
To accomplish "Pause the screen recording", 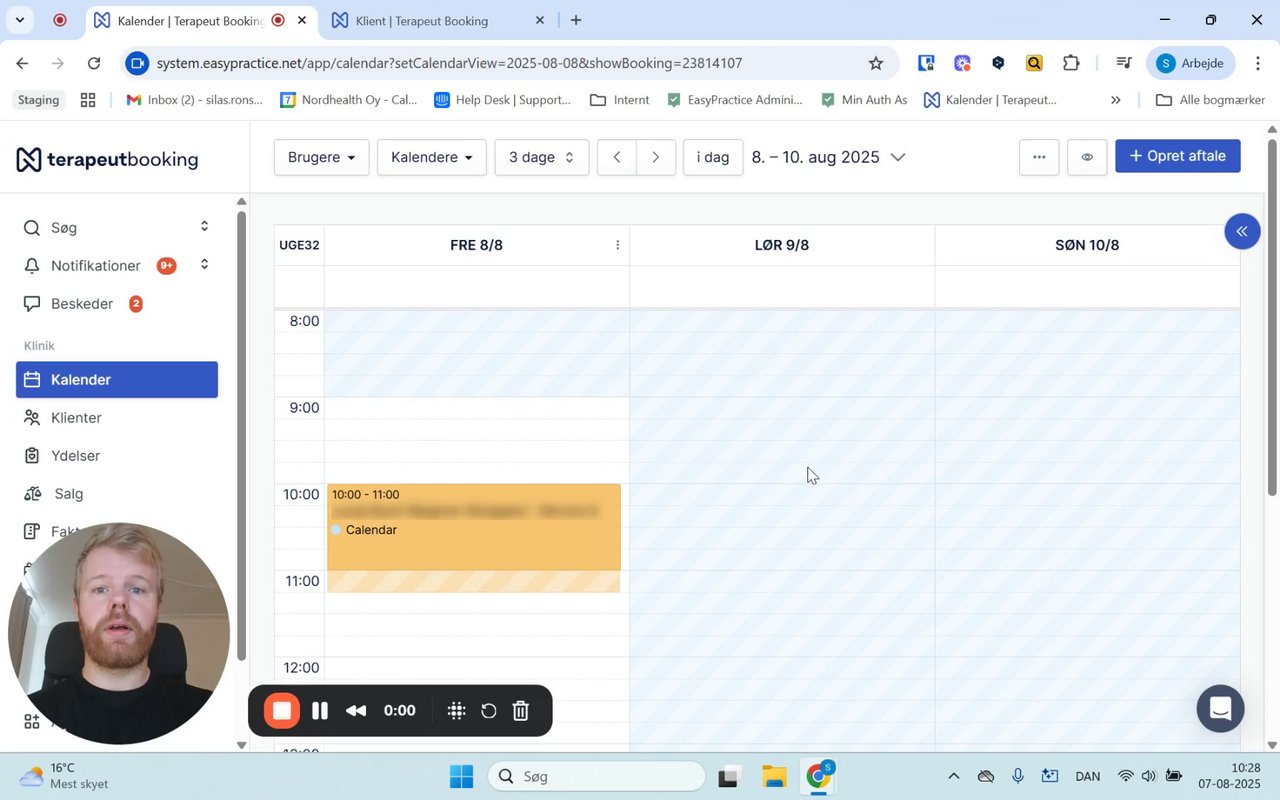I will click(320, 711).
